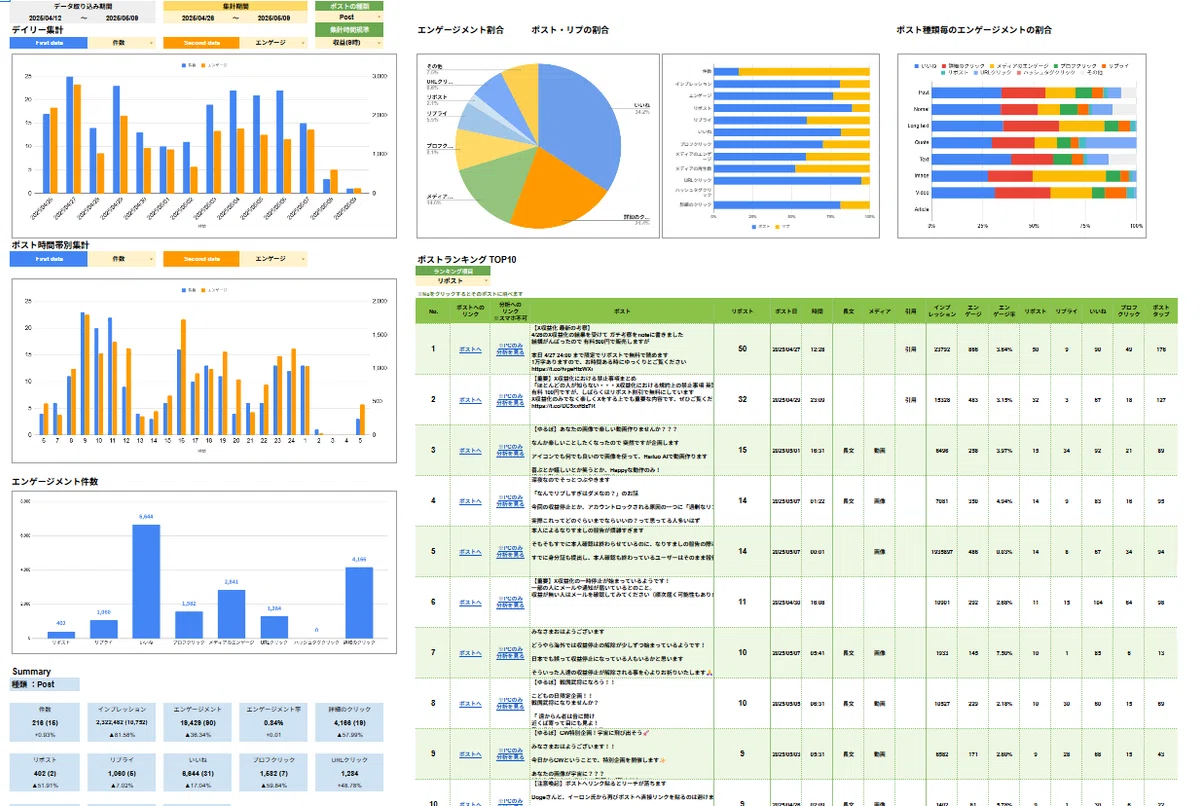Image resolution: width=1200 pixels, height=806 pixels.
Task: Select the エンゲージメント率 summary card showing 0.84%
Action: pos(275,722)
